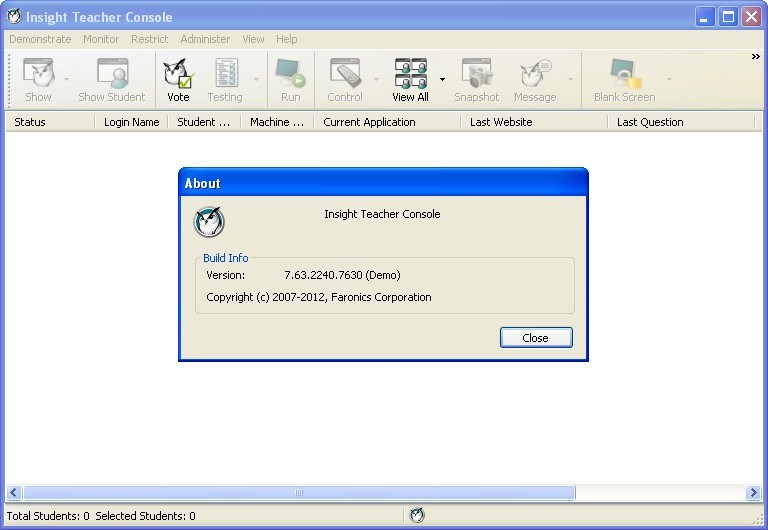Click the owl logo in About dialog
768x530 pixels.
click(x=209, y=222)
